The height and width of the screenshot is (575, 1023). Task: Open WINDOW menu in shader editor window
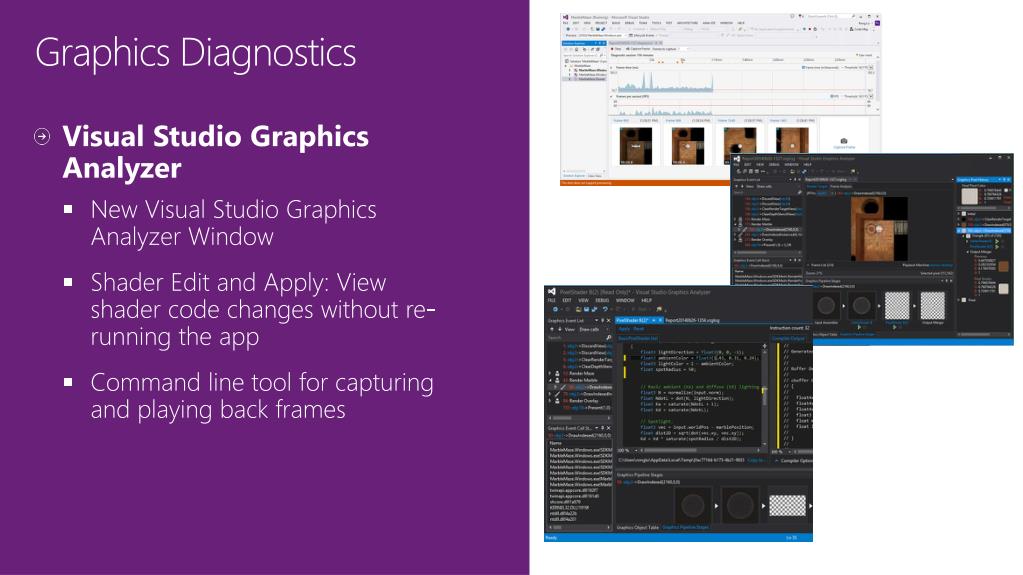625,300
